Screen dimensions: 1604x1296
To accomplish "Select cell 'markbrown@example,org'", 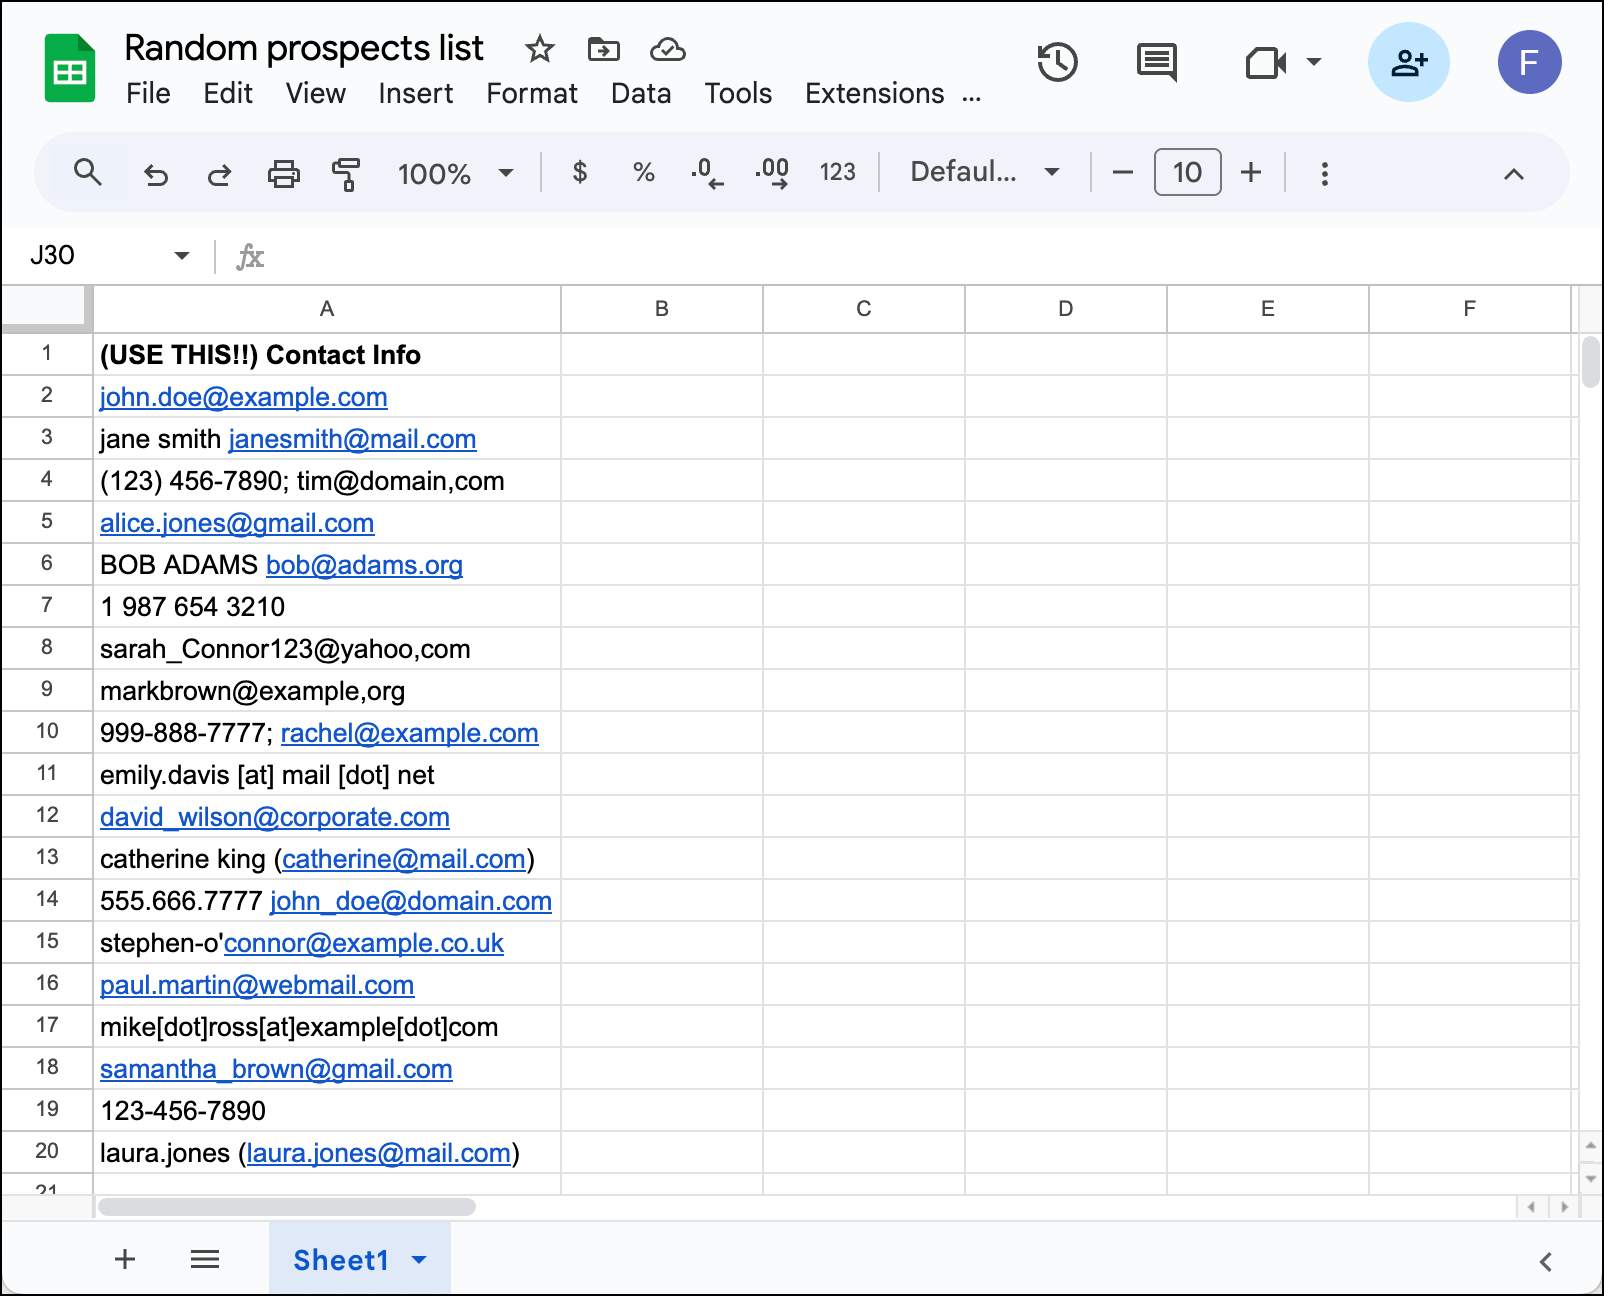I will coord(327,690).
